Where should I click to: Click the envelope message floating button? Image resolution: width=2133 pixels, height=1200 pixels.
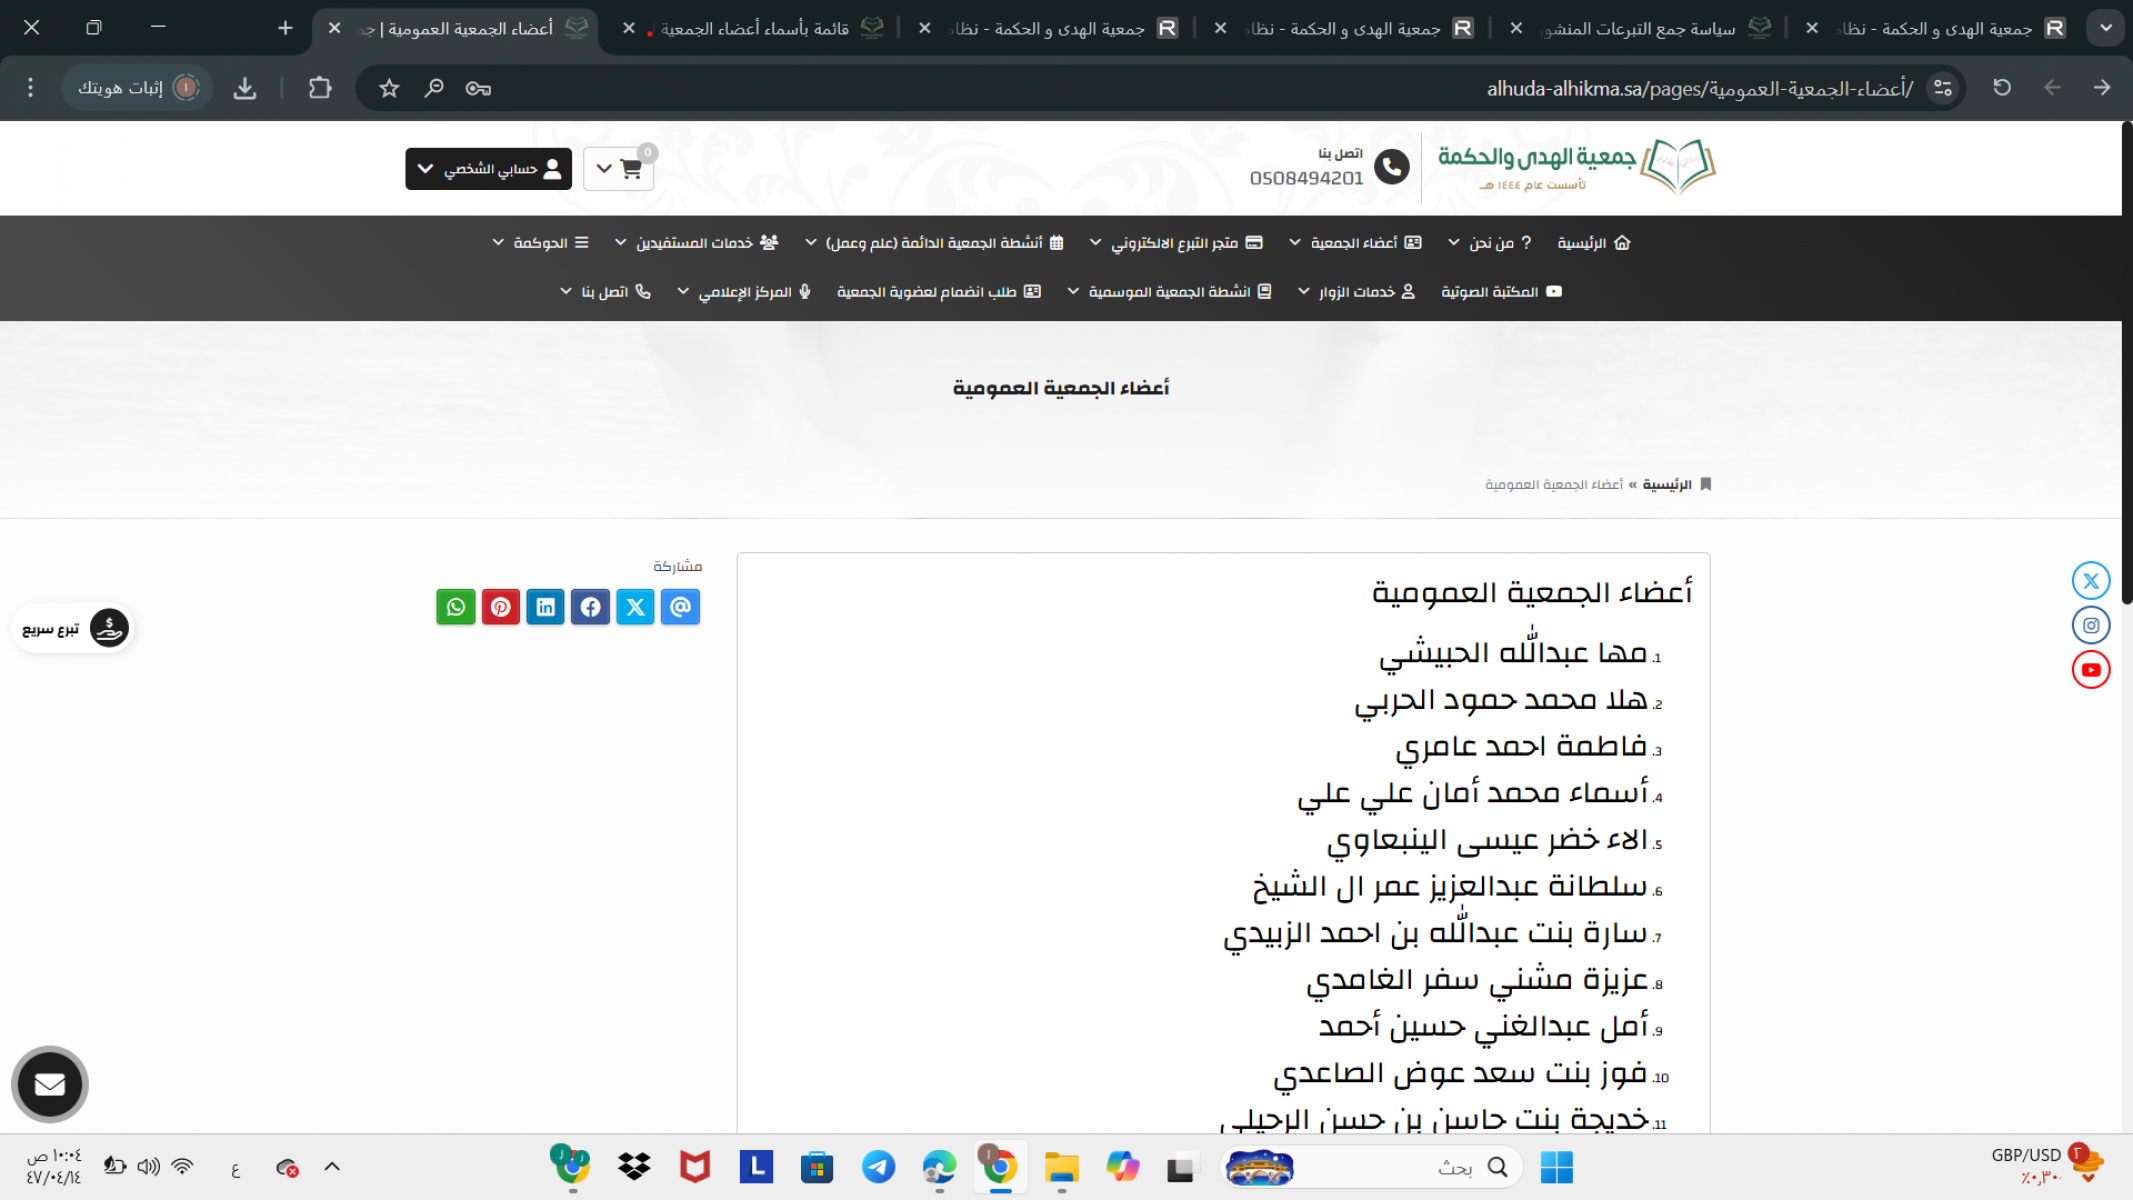click(x=50, y=1084)
